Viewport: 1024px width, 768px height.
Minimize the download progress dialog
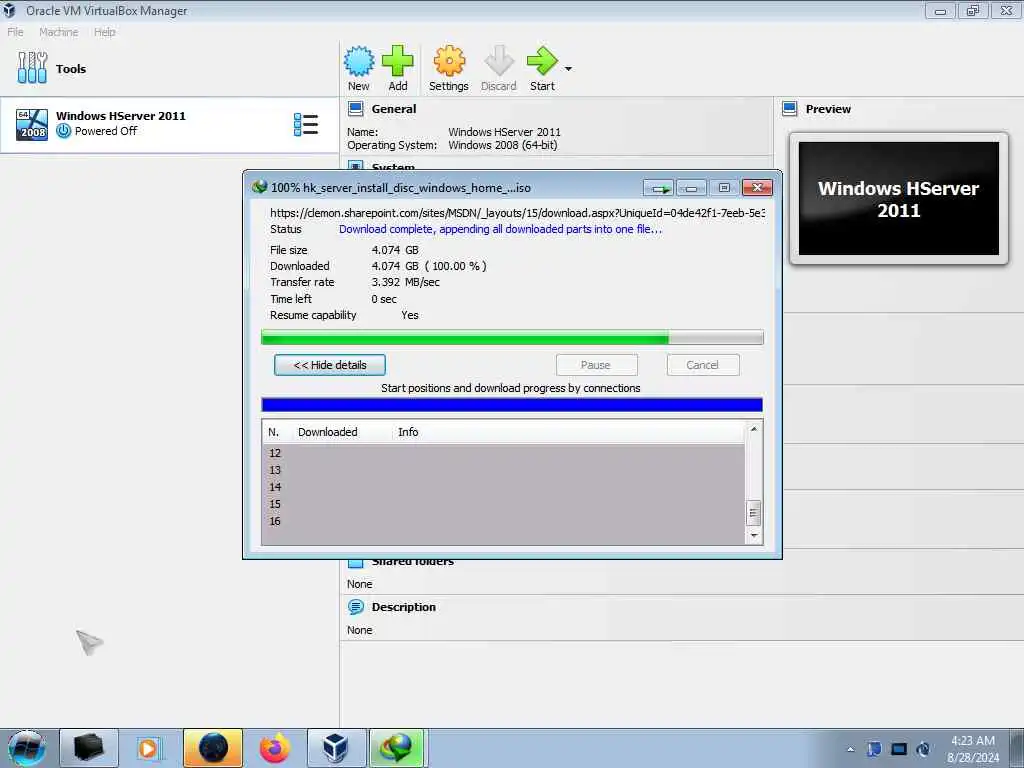pos(691,188)
